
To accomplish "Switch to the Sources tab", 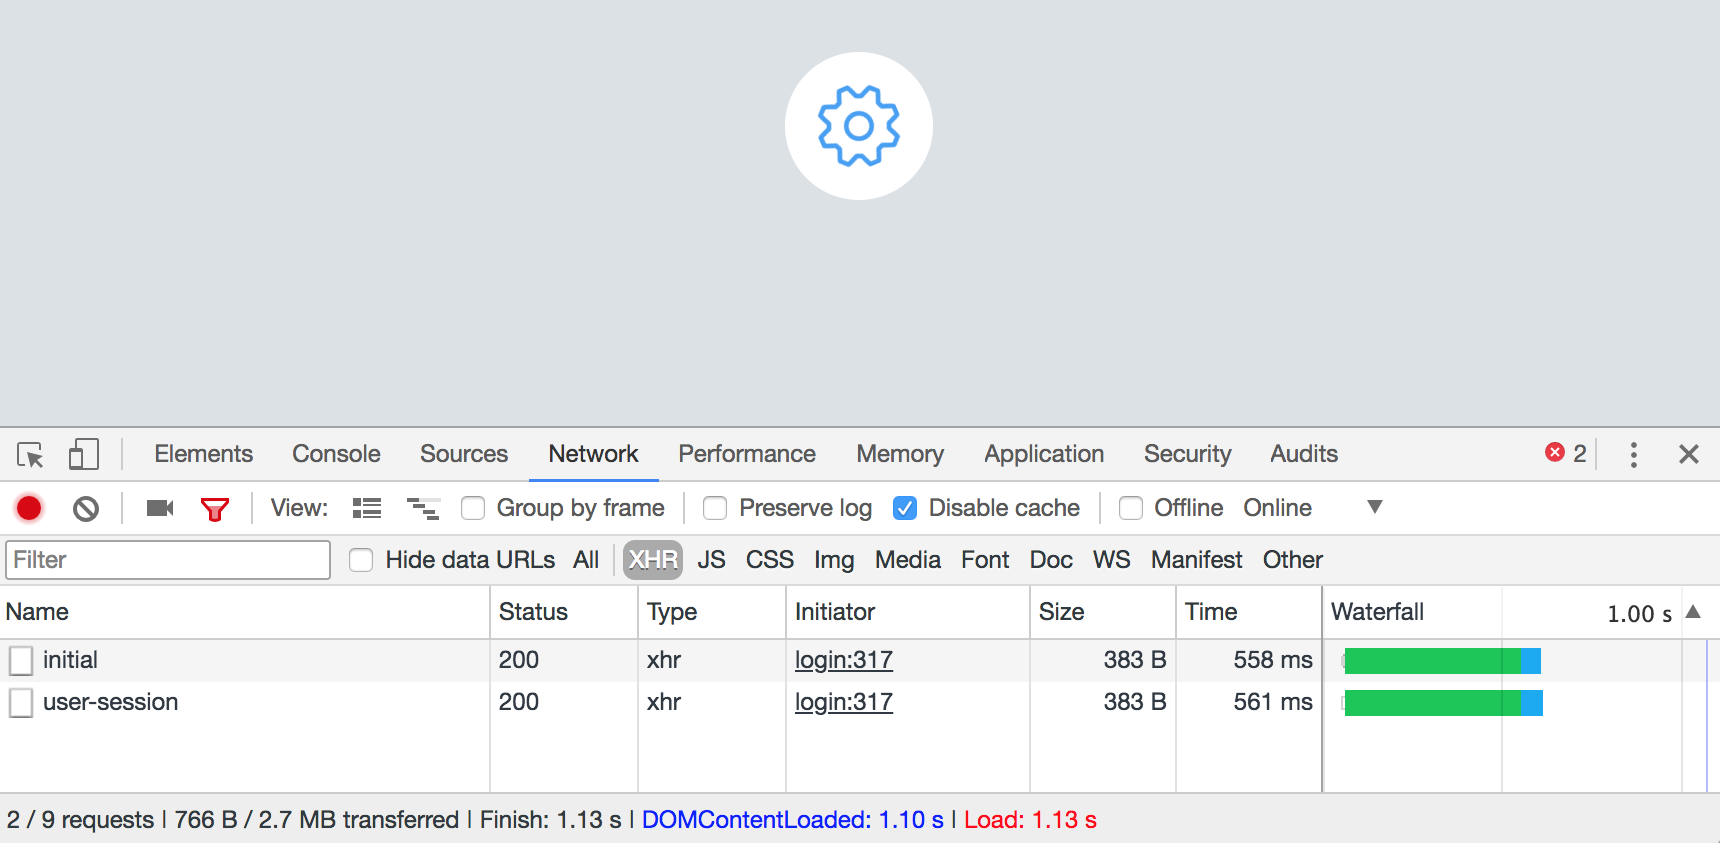I will [x=464, y=454].
